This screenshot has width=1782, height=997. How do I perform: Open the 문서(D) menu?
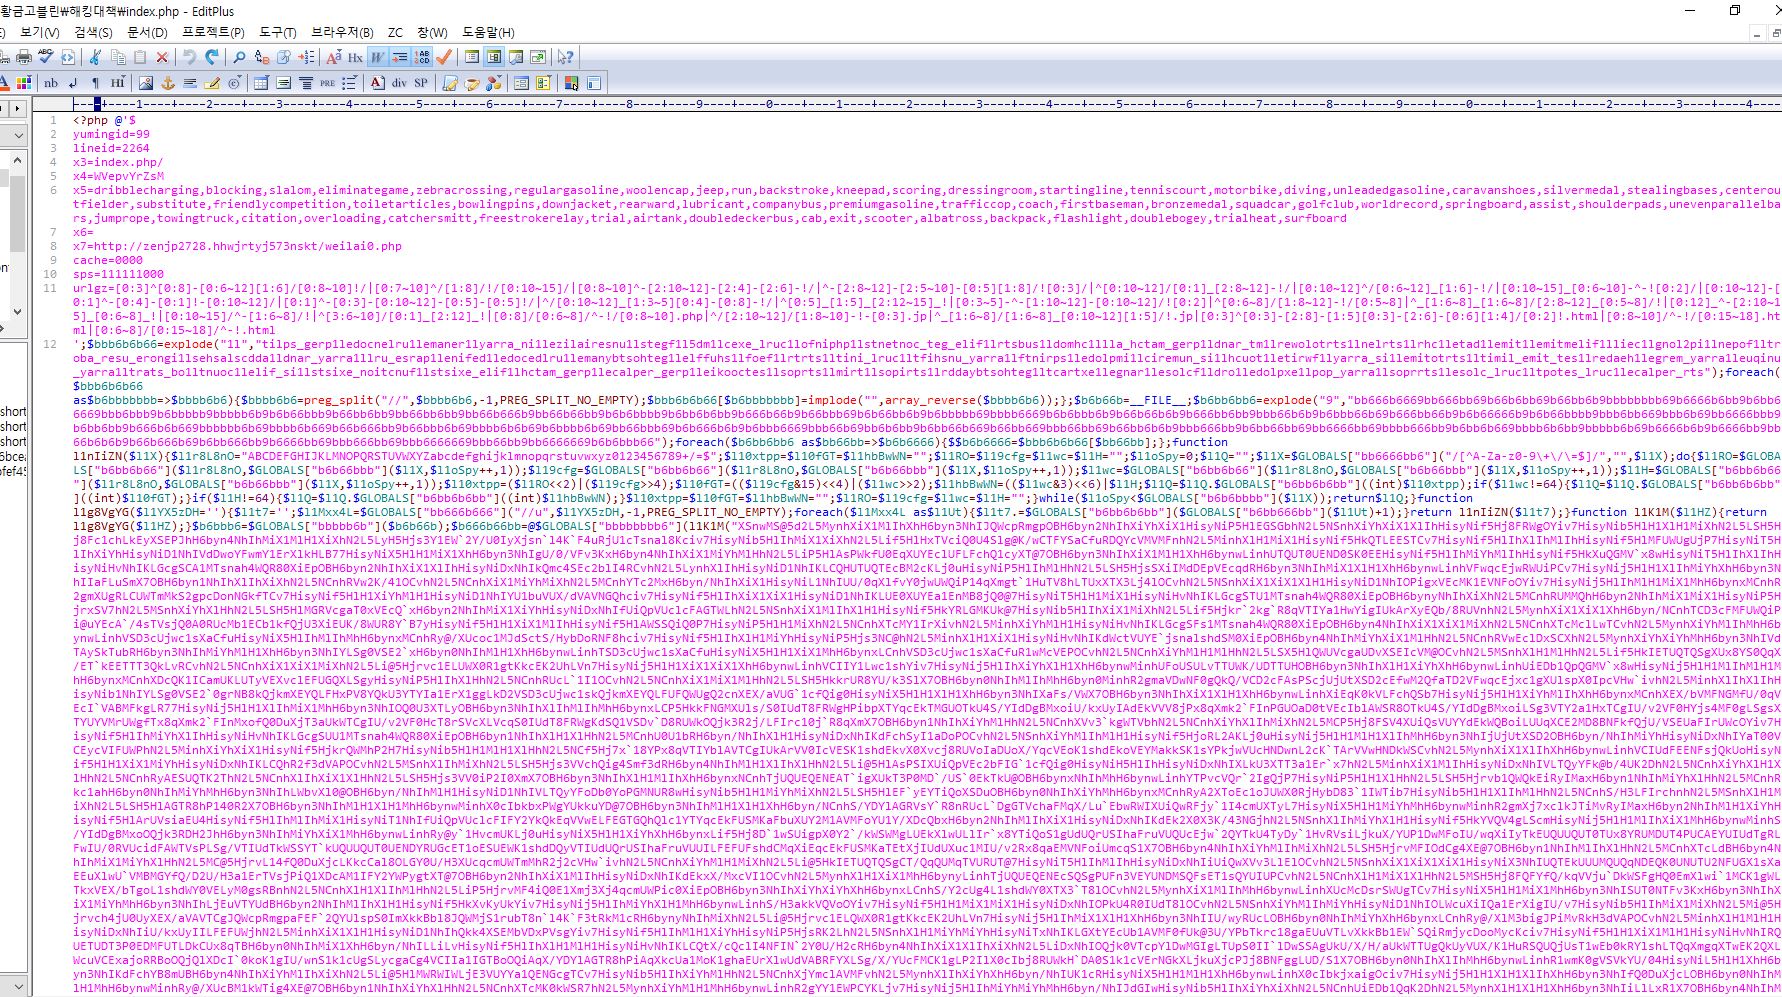coord(147,33)
